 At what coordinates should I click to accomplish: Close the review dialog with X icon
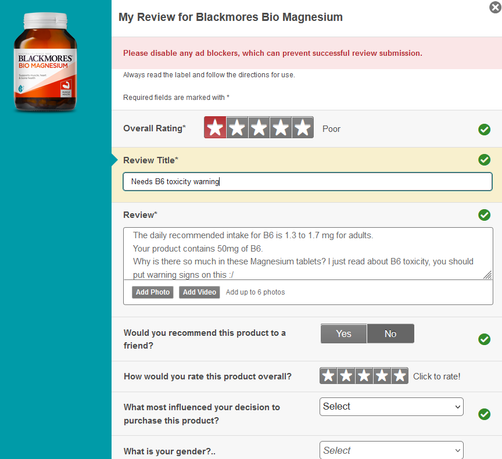[x=495, y=7]
